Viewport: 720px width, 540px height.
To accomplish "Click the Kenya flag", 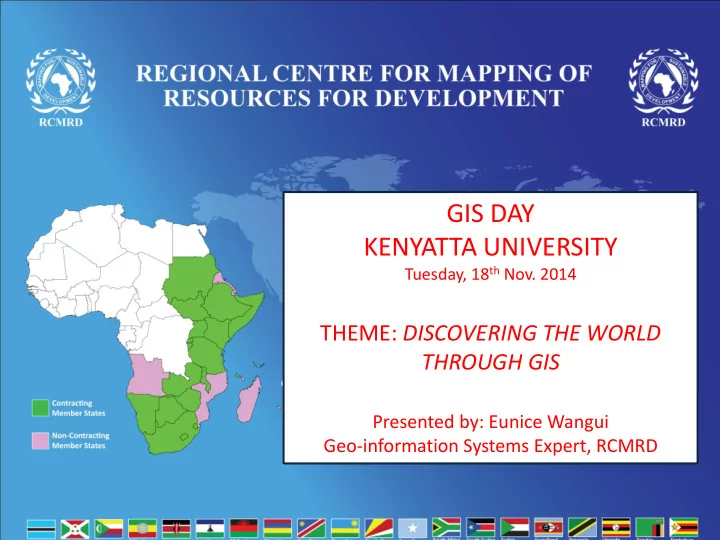I will [x=176, y=529].
